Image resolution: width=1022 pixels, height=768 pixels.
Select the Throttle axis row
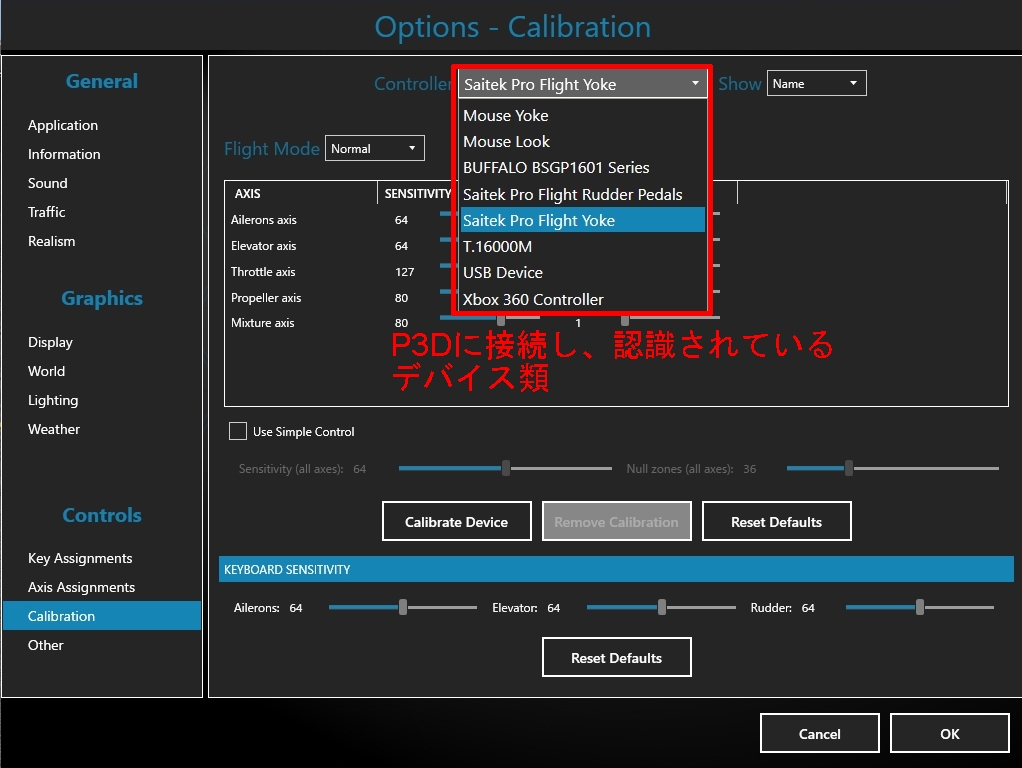coord(263,272)
